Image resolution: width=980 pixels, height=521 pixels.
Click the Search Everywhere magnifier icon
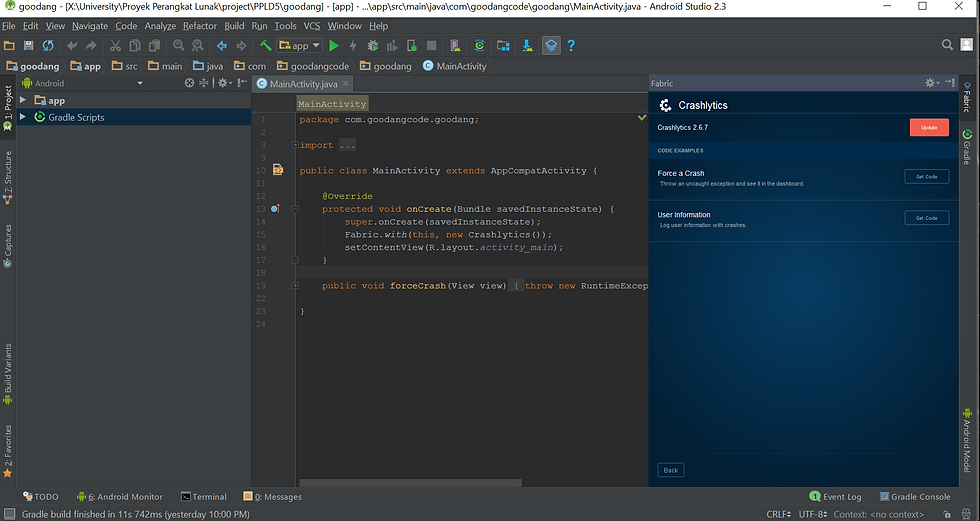coord(948,45)
